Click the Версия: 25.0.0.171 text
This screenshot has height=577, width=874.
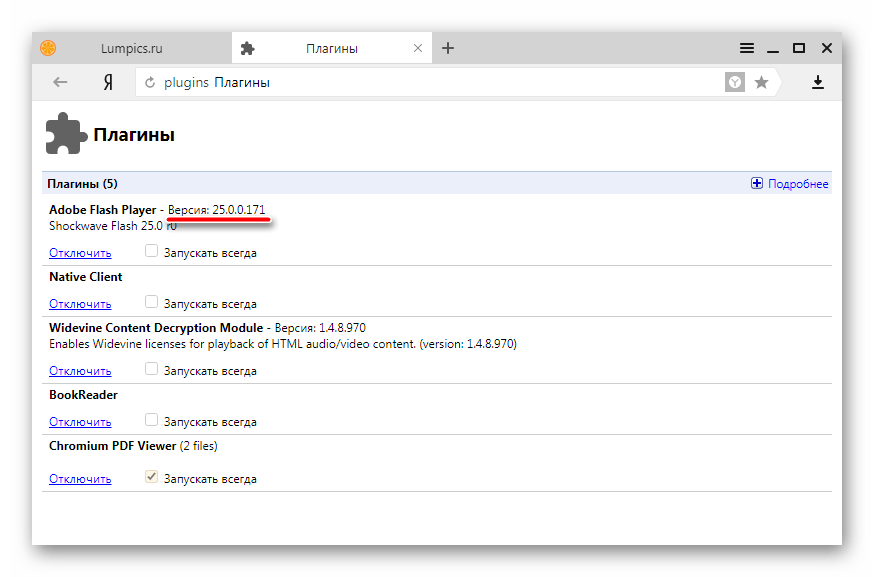[x=216, y=210]
